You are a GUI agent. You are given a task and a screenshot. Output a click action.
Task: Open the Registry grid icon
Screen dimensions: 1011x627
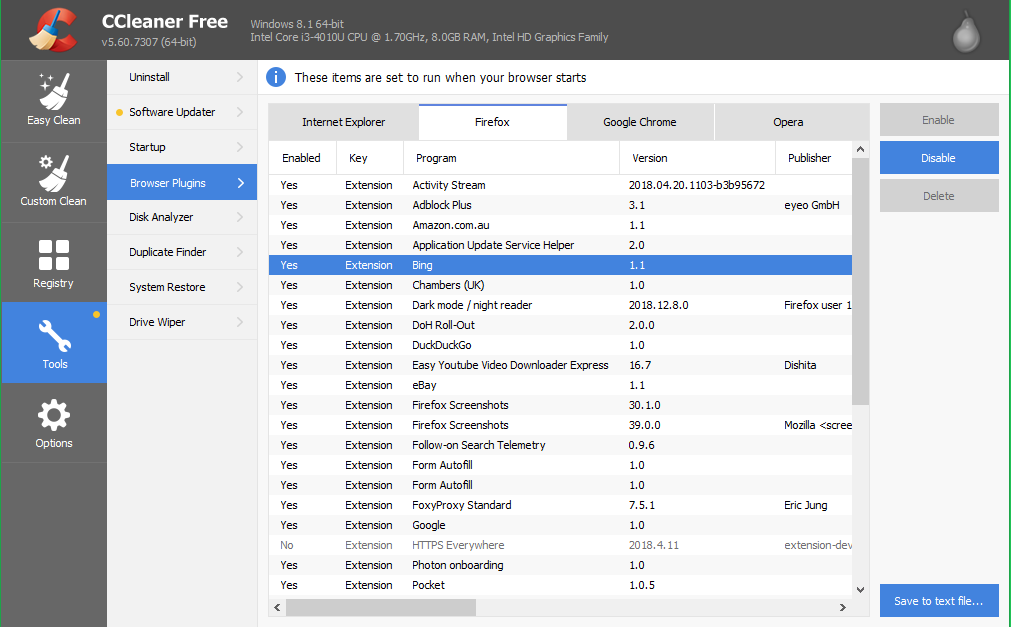[x=54, y=254]
